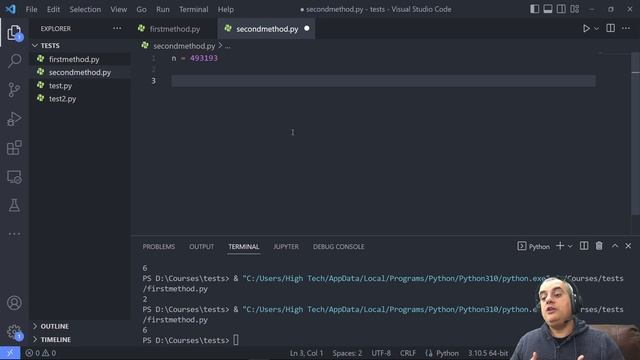
Task: Toggle bottom panel layout icon
Action: coord(548,9)
